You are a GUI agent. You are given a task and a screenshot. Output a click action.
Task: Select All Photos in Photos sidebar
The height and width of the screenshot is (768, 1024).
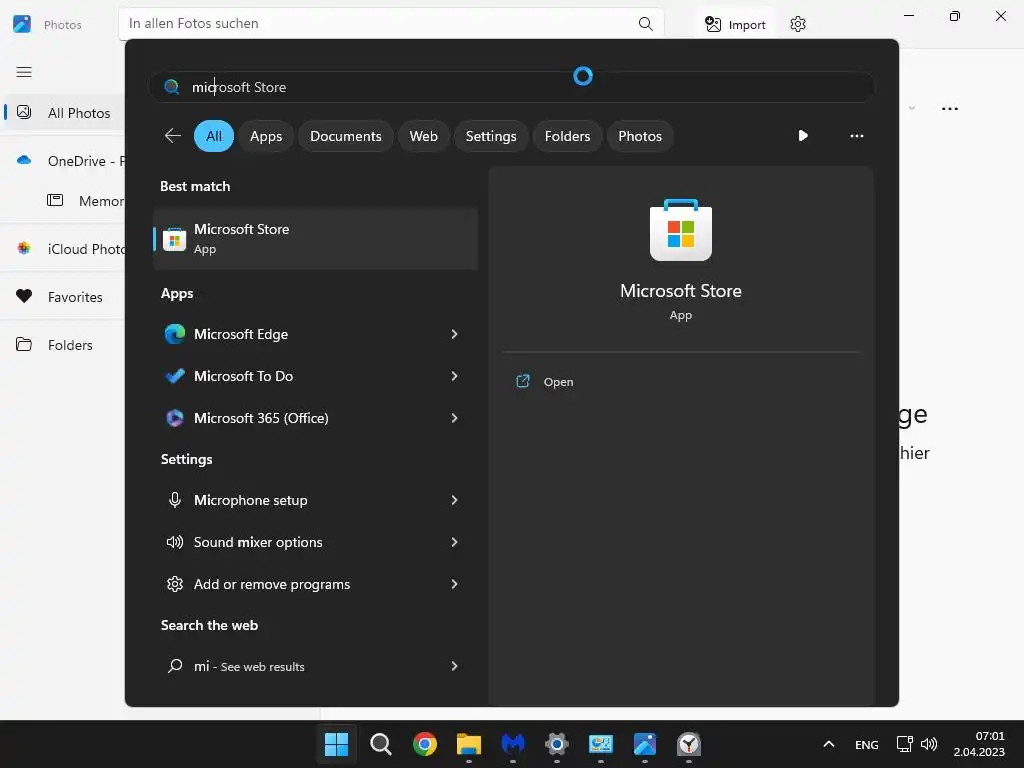pyautogui.click(x=63, y=113)
